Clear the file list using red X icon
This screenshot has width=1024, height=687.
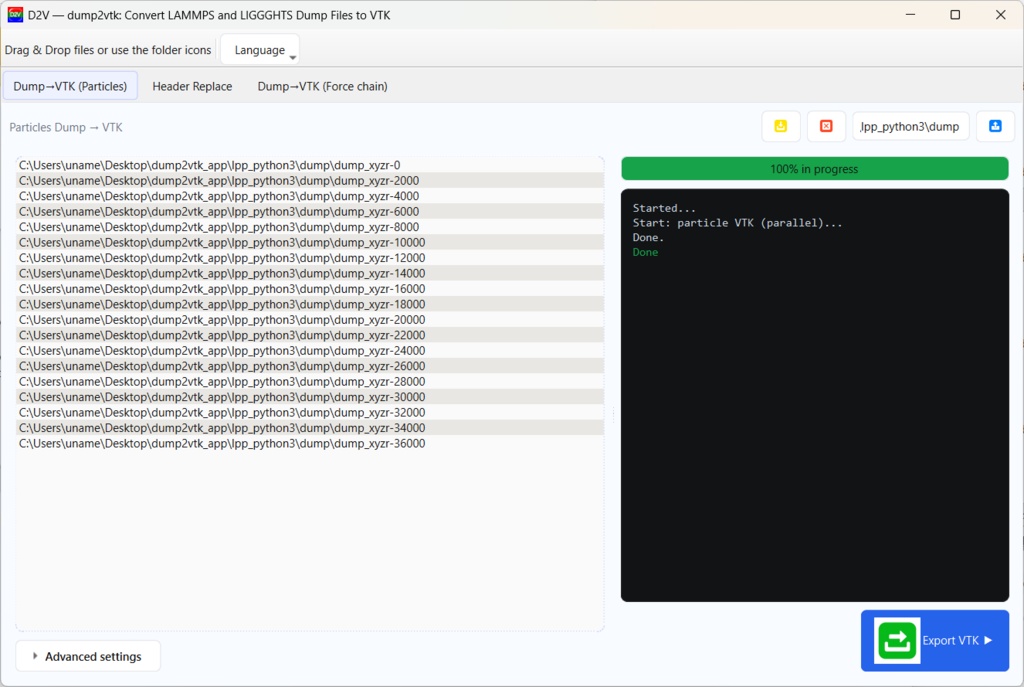pyautogui.click(x=826, y=126)
